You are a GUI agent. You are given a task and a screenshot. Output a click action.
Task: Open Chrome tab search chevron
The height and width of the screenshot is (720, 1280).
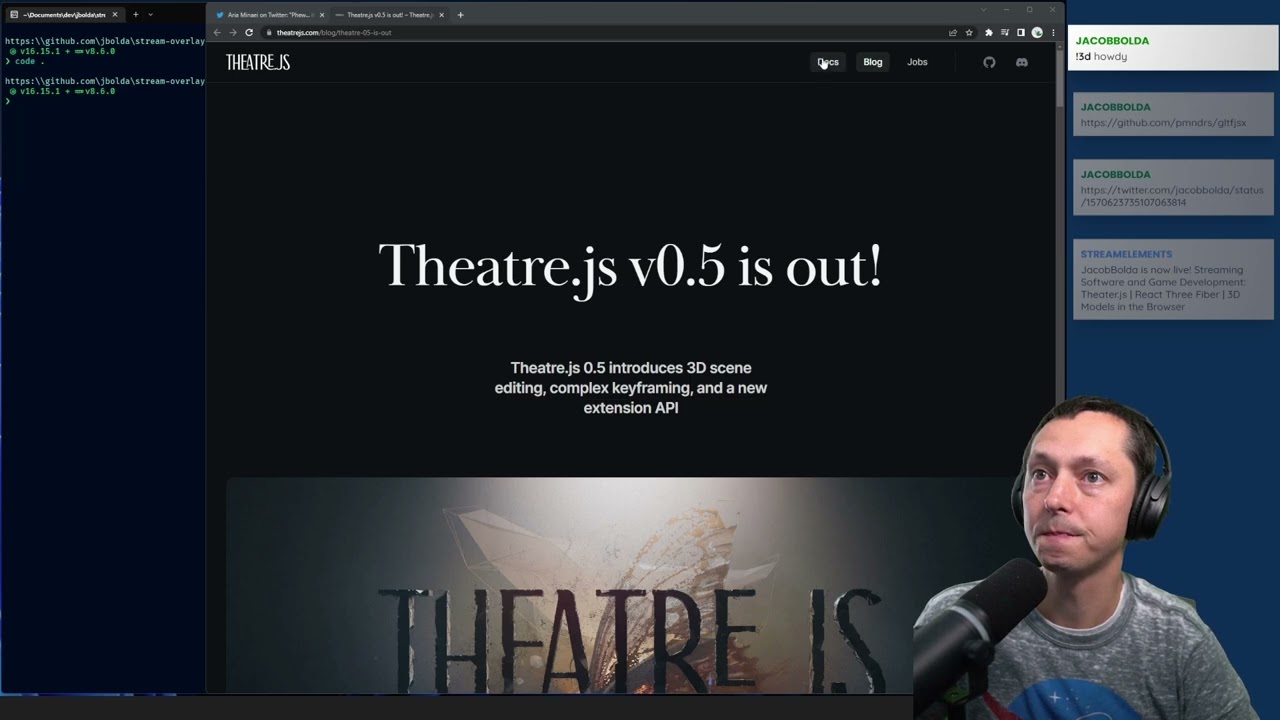984,10
